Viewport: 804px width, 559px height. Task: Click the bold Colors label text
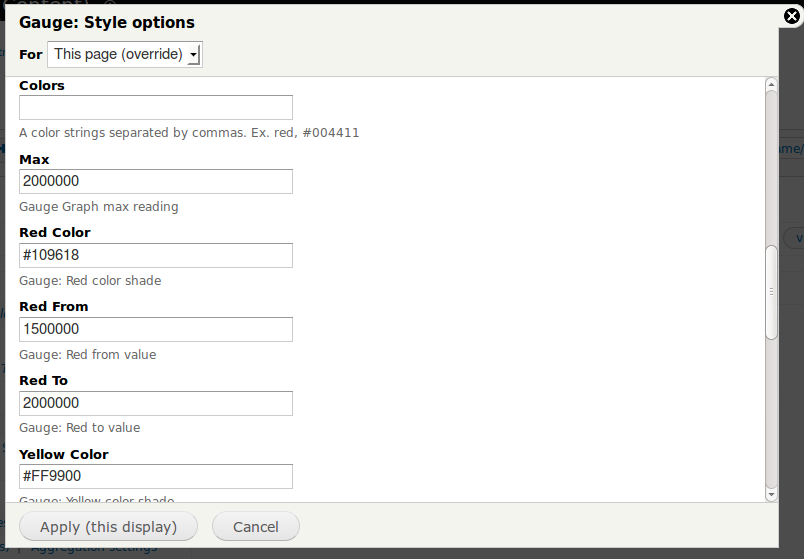click(42, 86)
